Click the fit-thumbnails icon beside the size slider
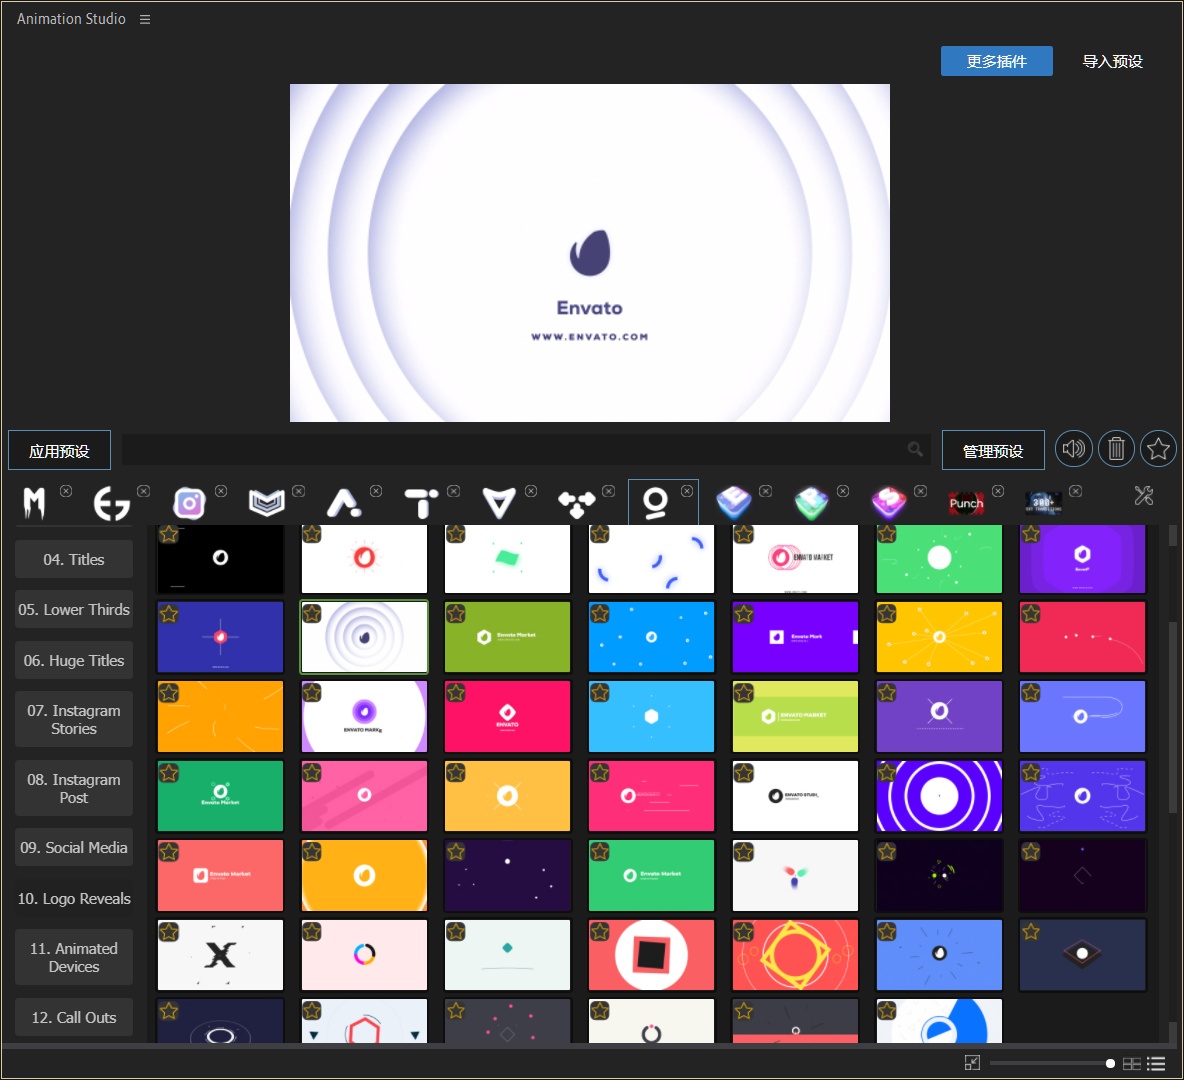This screenshot has width=1184, height=1080. (x=973, y=1063)
